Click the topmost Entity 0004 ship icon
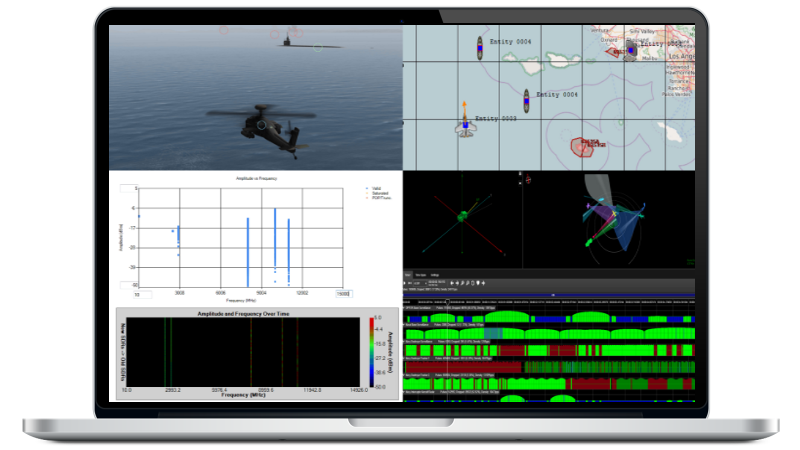 [481, 46]
